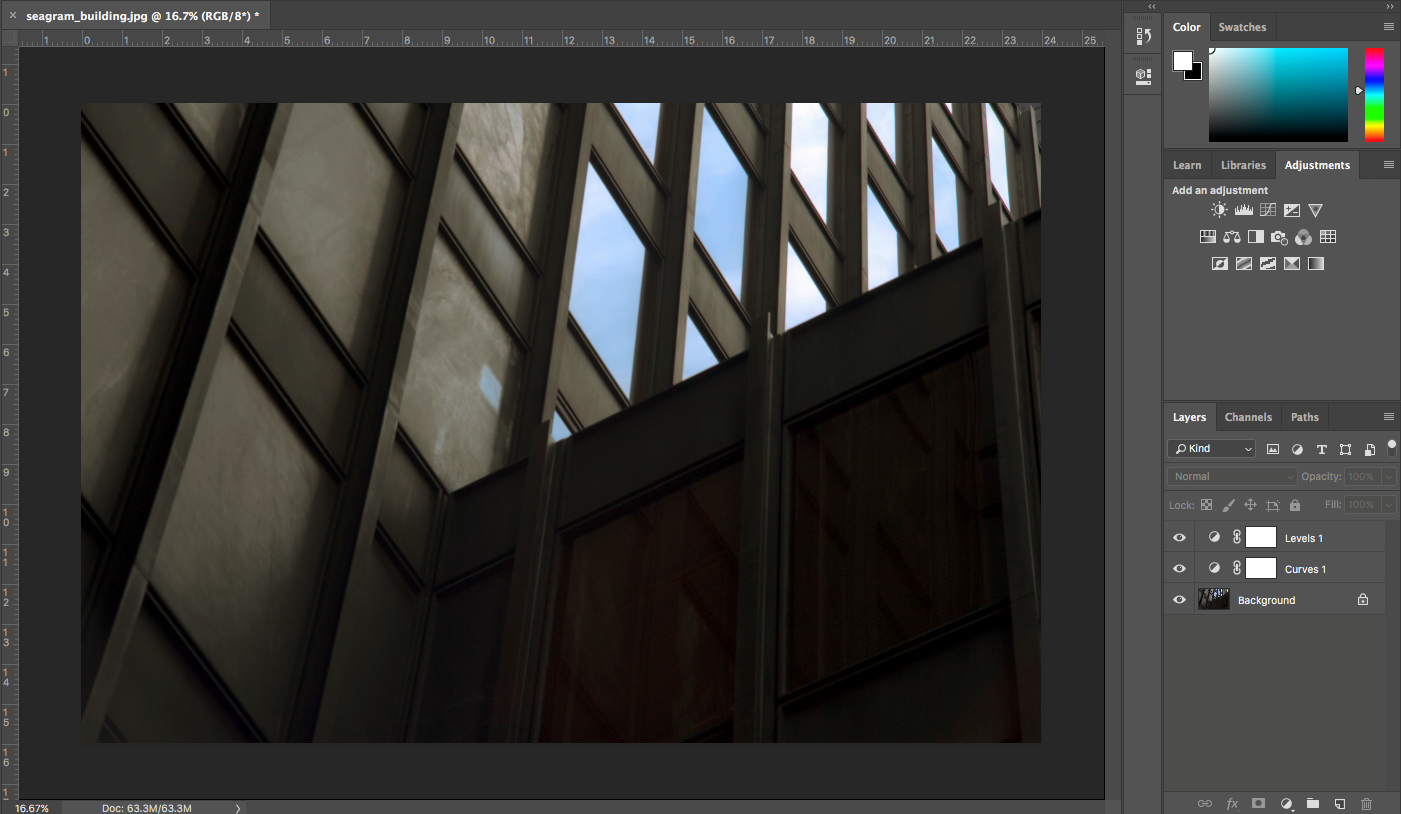Toggle the layer filtering switch
The width and height of the screenshot is (1401, 814).
click(1392, 447)
